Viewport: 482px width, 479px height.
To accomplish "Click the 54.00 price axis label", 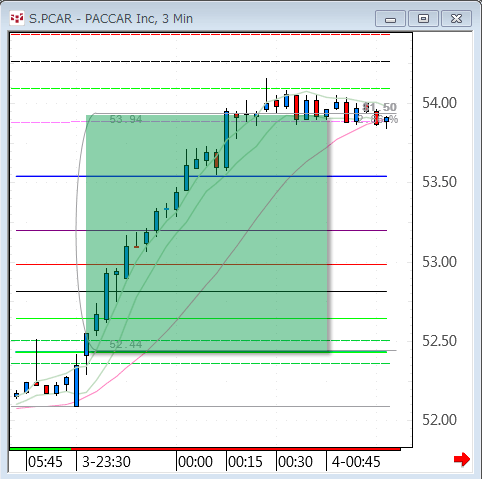I will [439, 103].
